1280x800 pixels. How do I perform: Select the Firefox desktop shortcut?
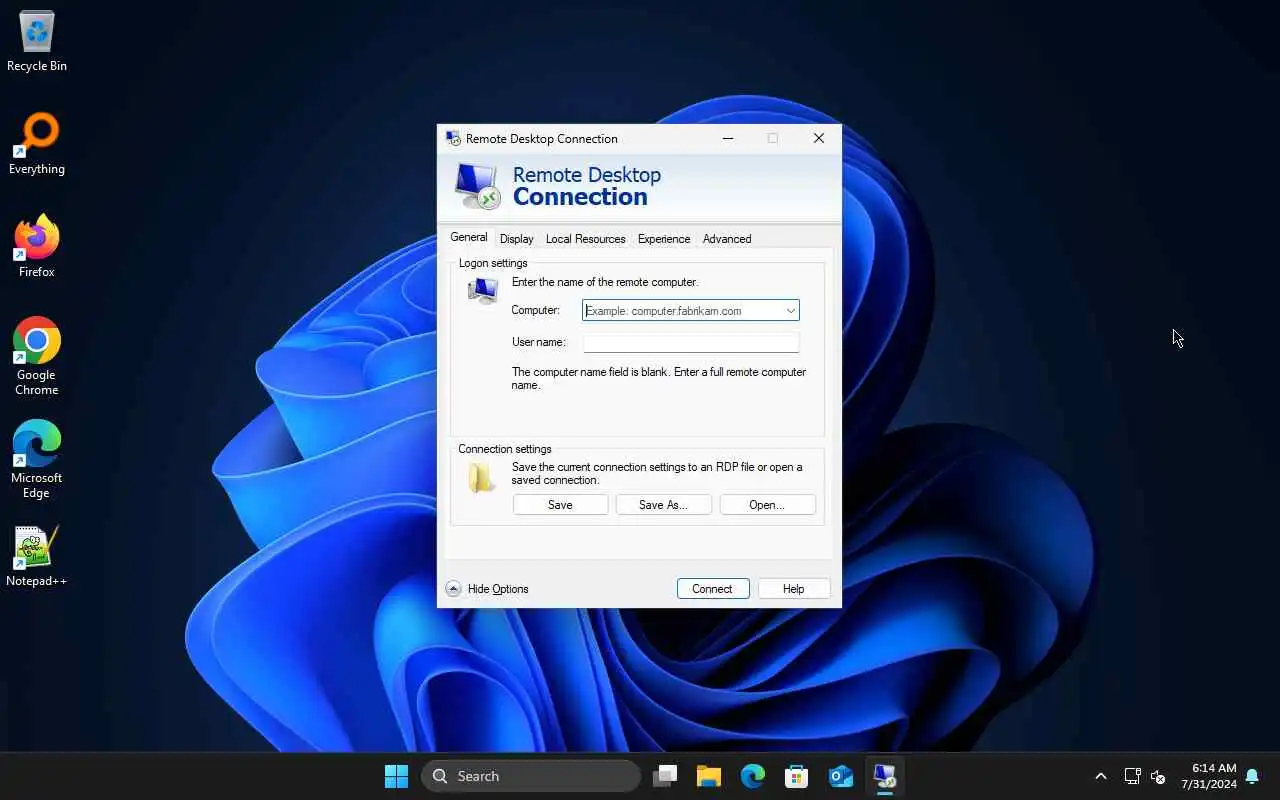click(x=37, y=247)
